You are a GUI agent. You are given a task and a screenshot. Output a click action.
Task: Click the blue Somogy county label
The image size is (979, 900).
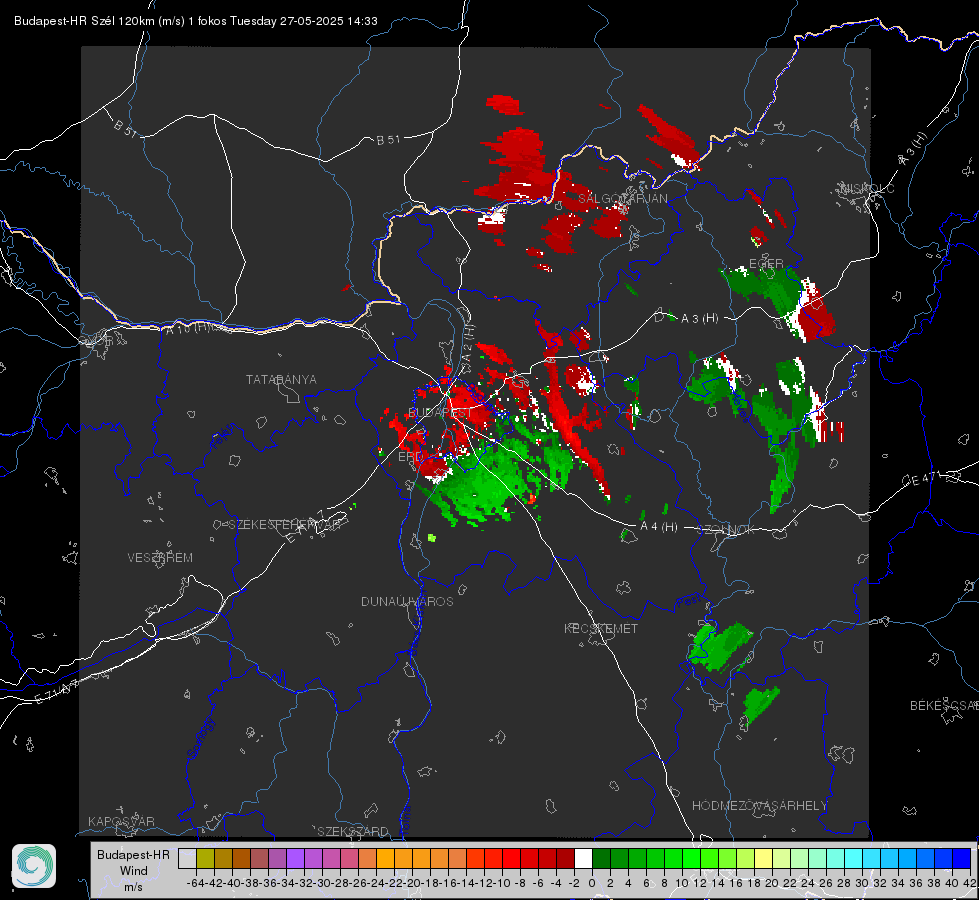coord(201,738)
